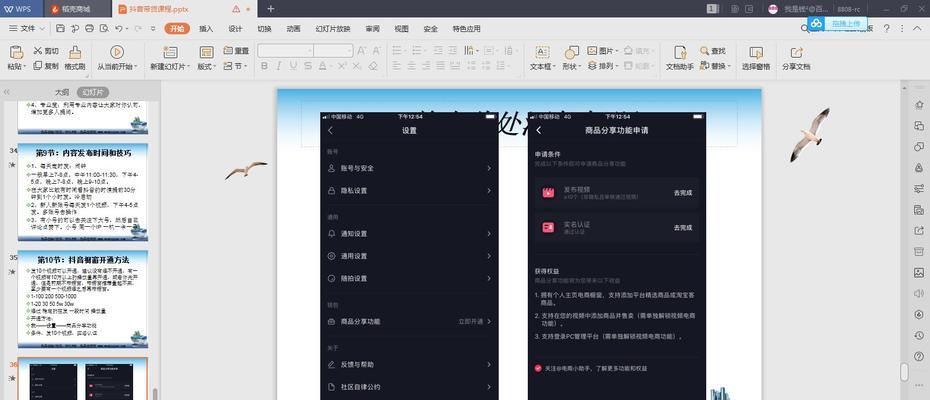Expand the customize quick access toolbar arrow
Screen dimensions: 930x400
point(153,28)
